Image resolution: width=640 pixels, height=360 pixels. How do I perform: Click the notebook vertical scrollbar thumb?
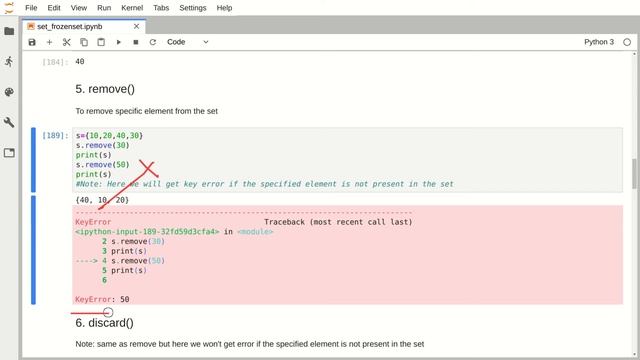point(634,173)
